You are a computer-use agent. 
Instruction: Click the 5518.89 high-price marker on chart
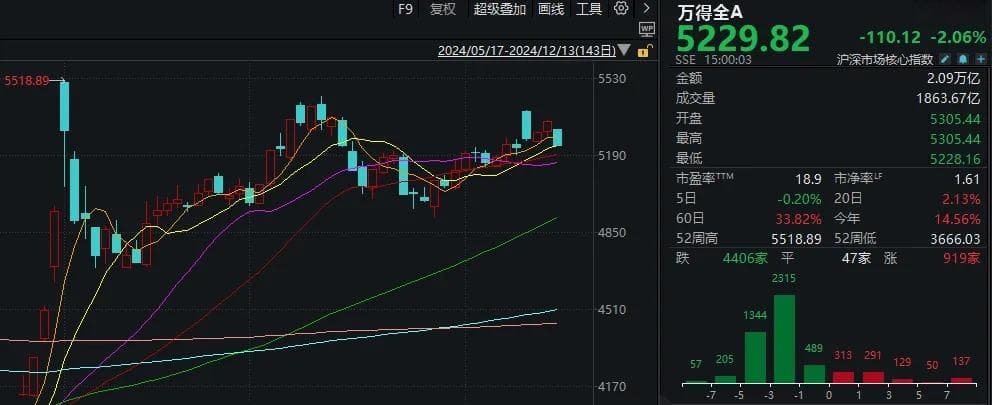(27, 81)
